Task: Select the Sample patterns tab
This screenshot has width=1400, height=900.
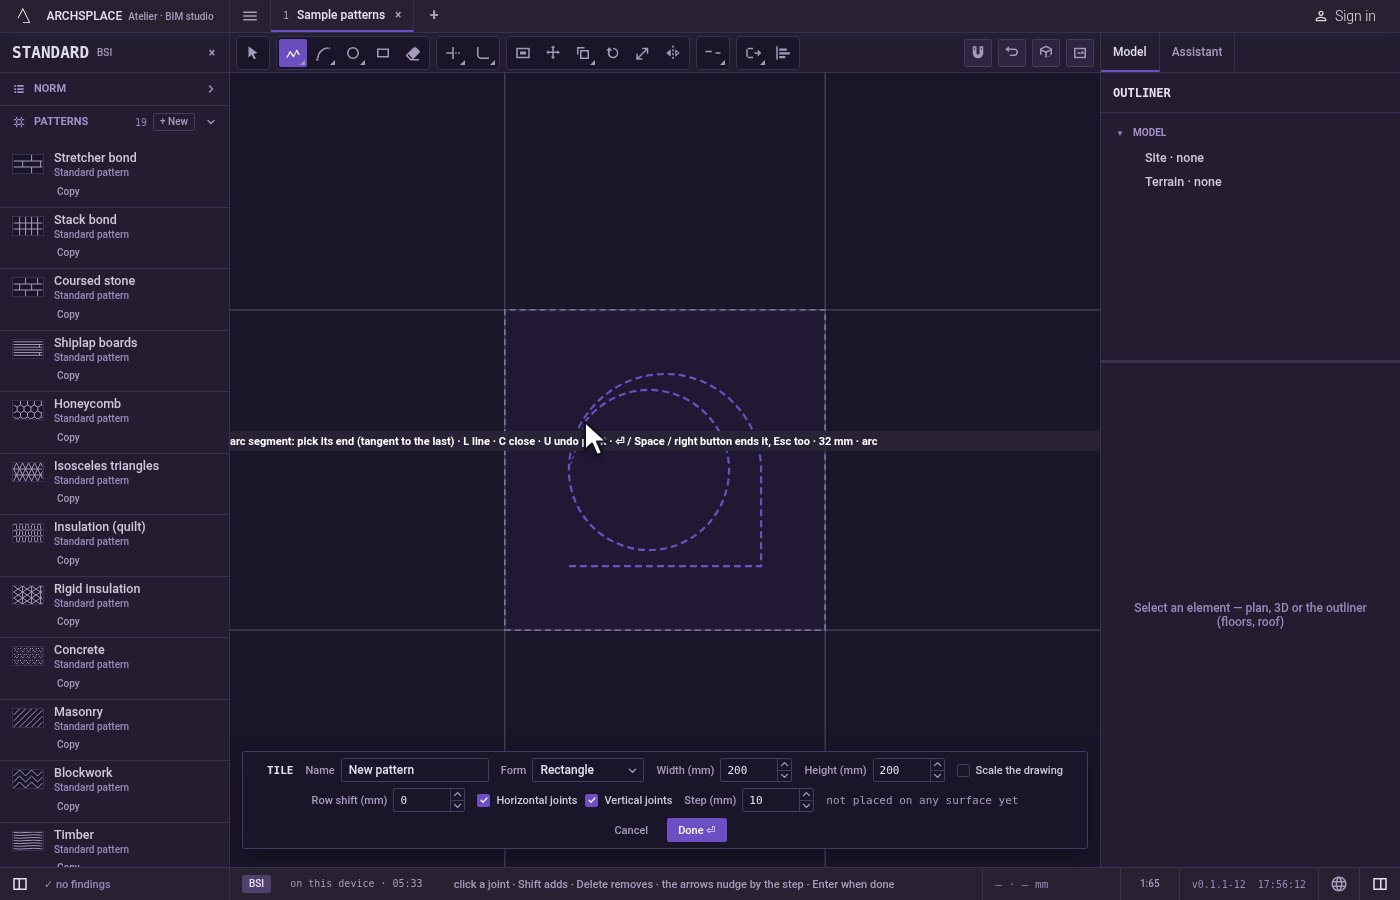Action: 340,15
